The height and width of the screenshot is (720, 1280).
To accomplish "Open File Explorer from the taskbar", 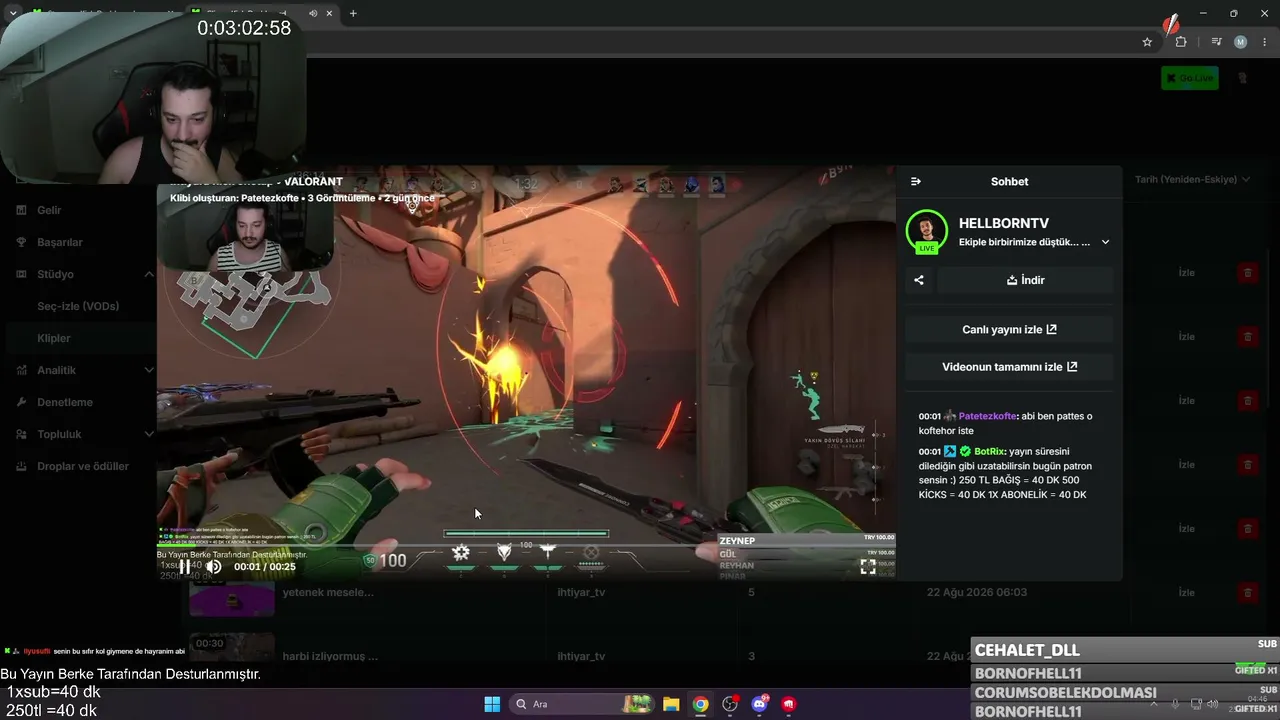I will (x=671, y=704).
